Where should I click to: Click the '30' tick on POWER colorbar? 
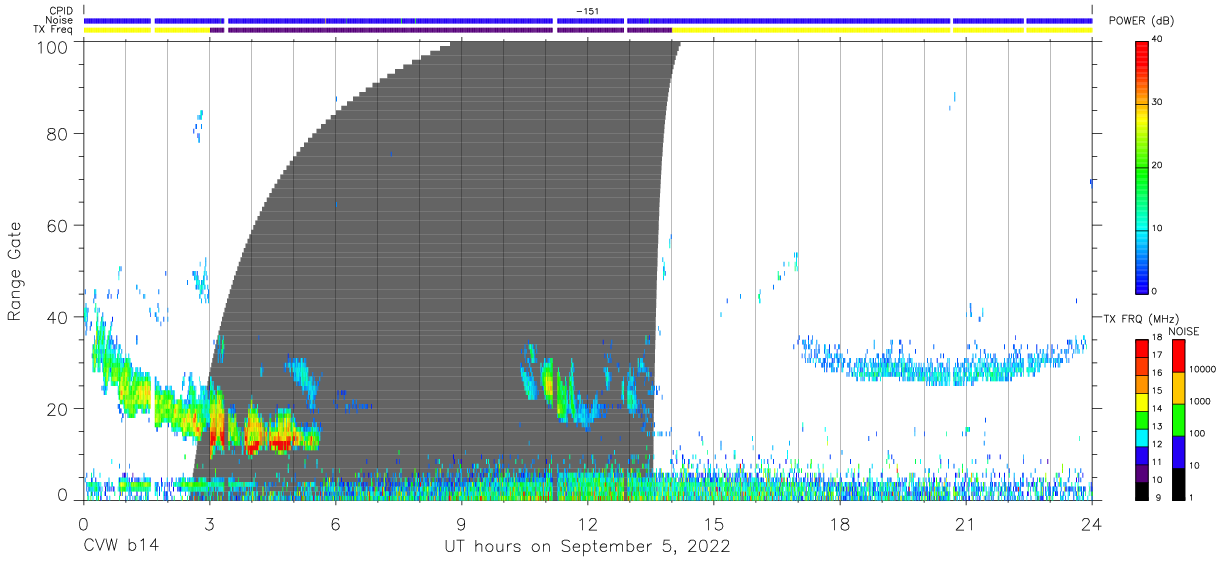[x=1158, y=102]
